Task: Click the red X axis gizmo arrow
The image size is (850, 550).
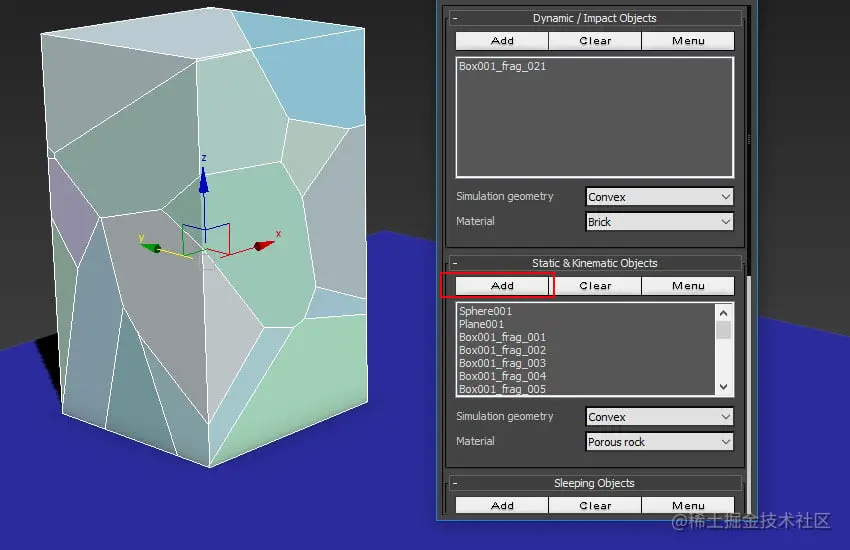Action: [265, 245]
